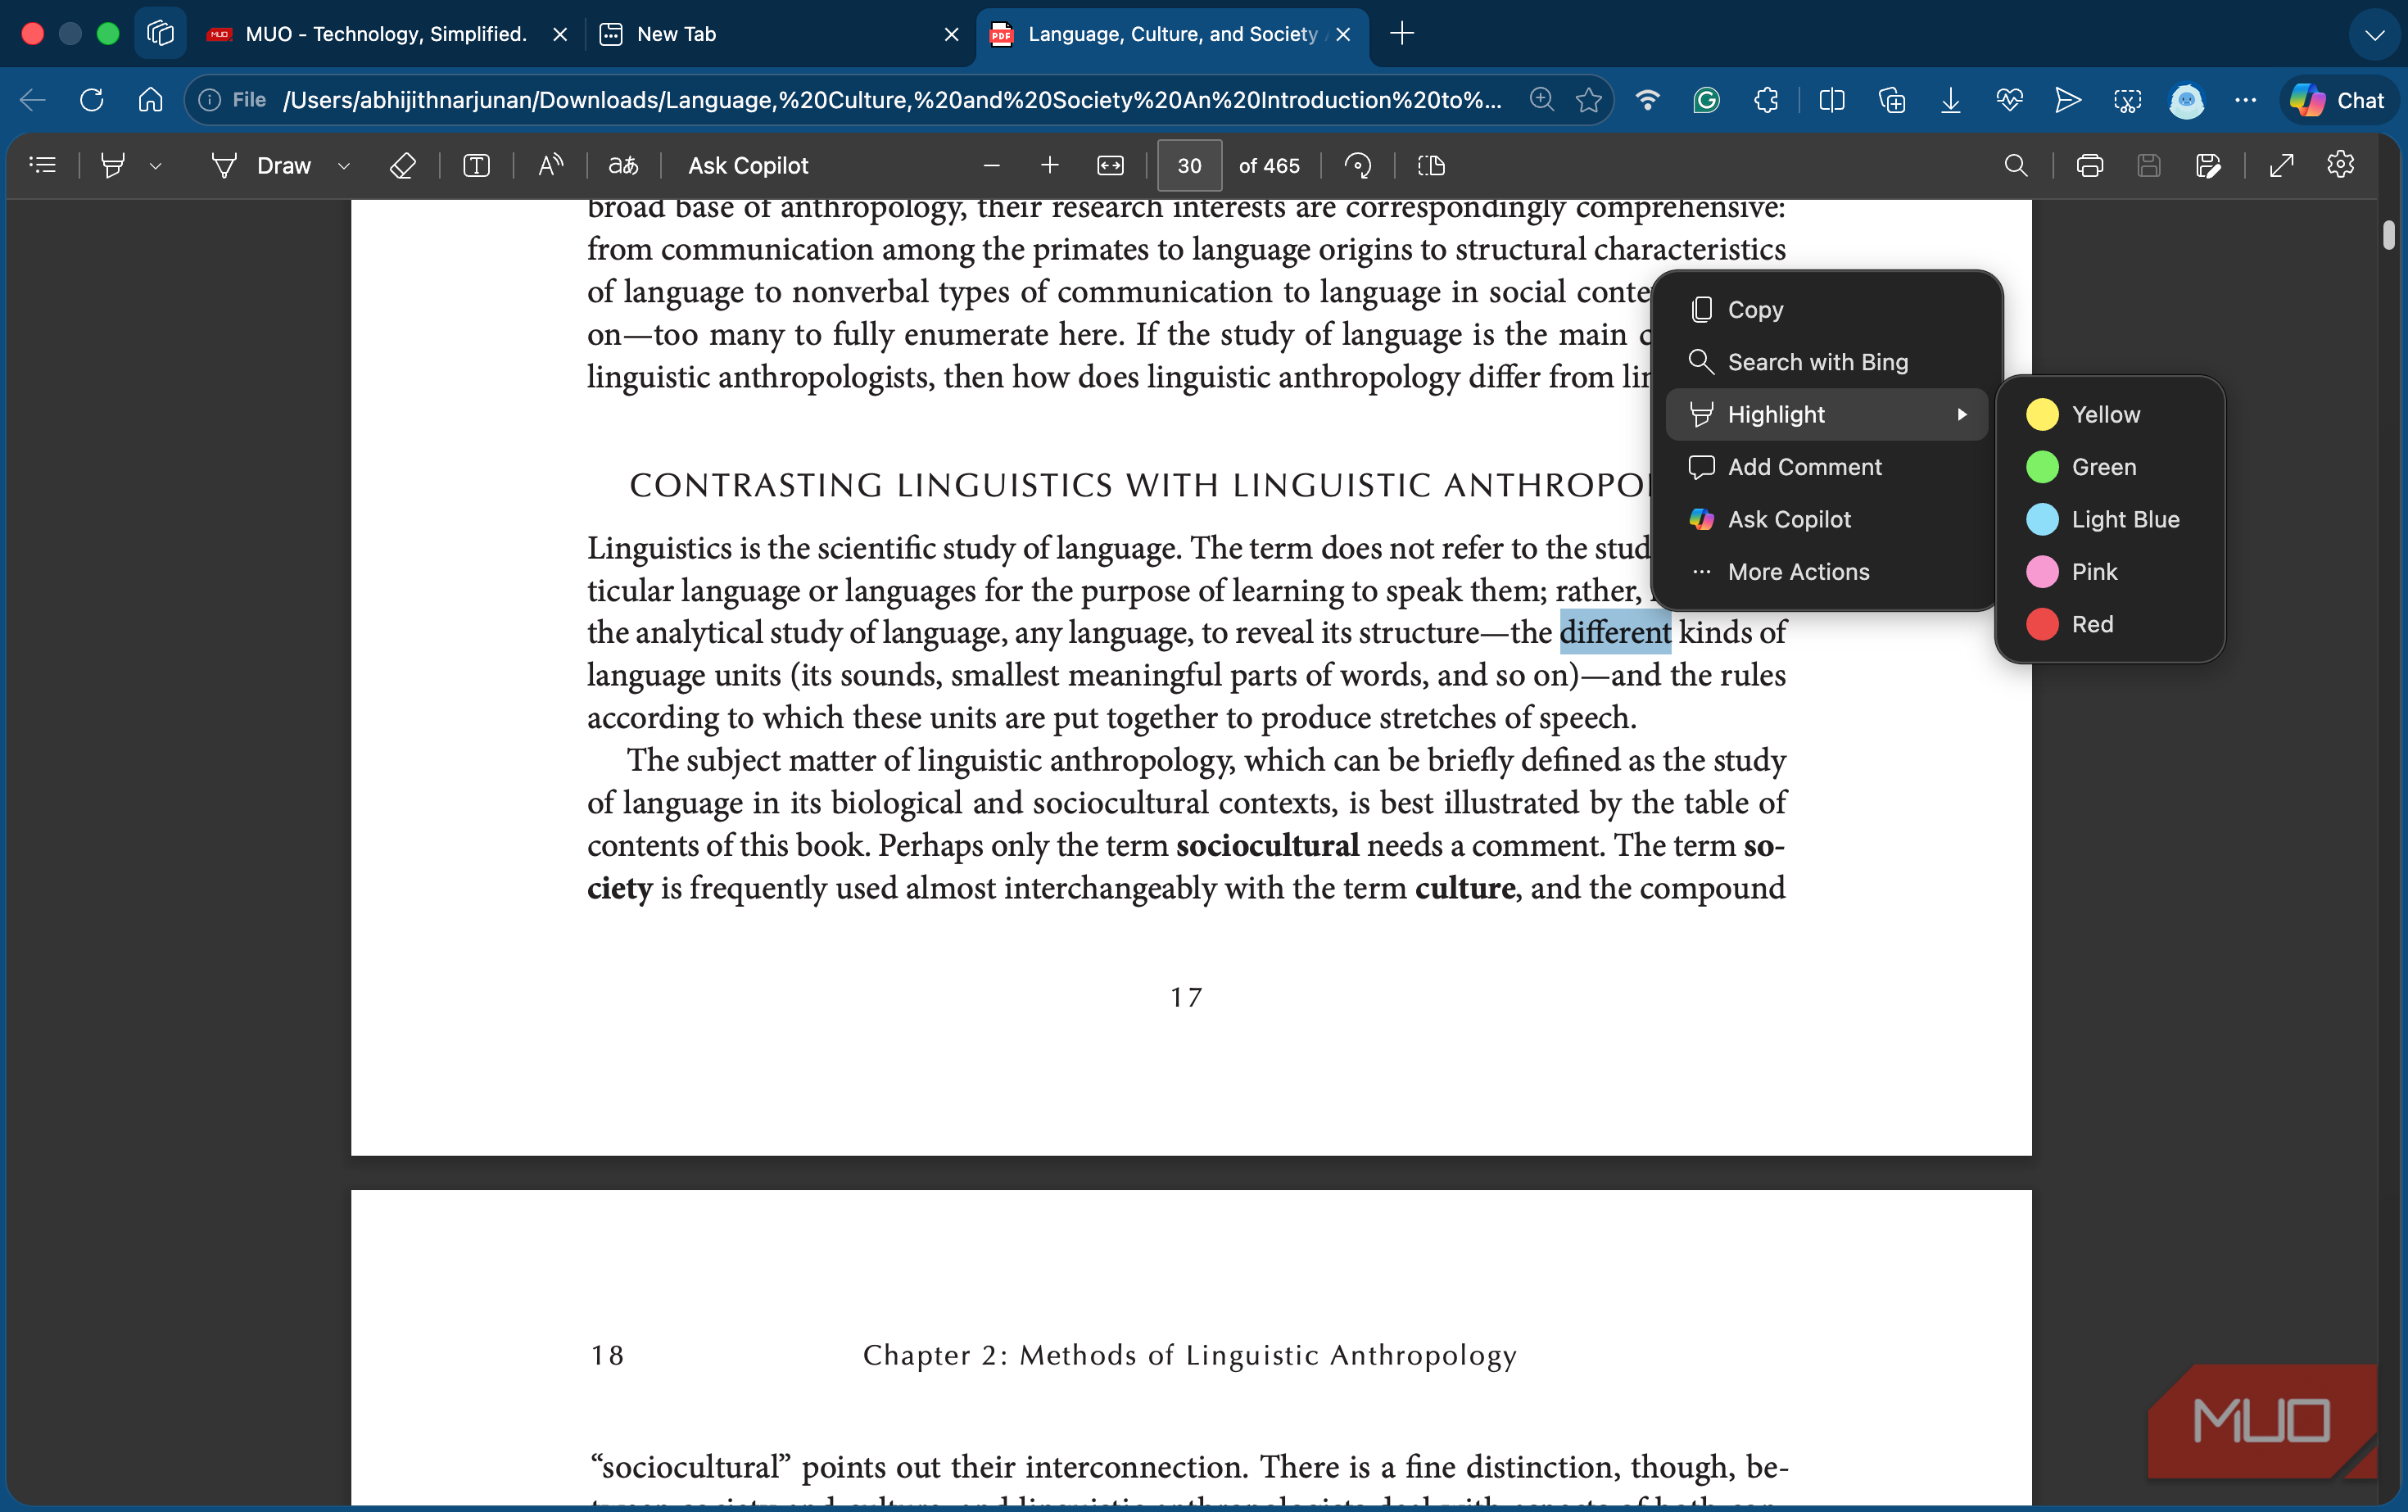Open PDF viewer settings gear
Screen dimensions: 2408x1512
click(2341, 165)
